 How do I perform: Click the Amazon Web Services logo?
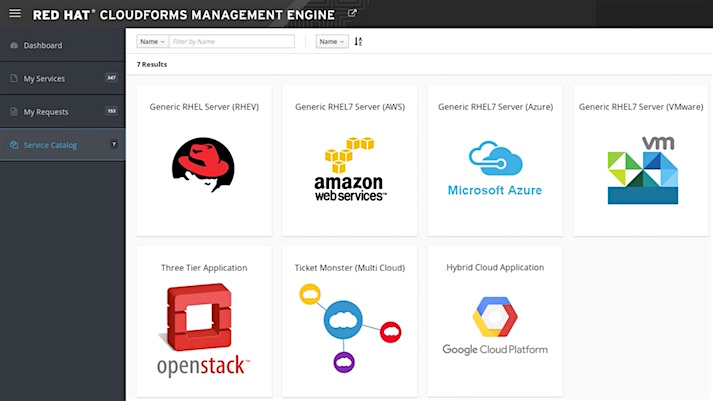point(349,170)
